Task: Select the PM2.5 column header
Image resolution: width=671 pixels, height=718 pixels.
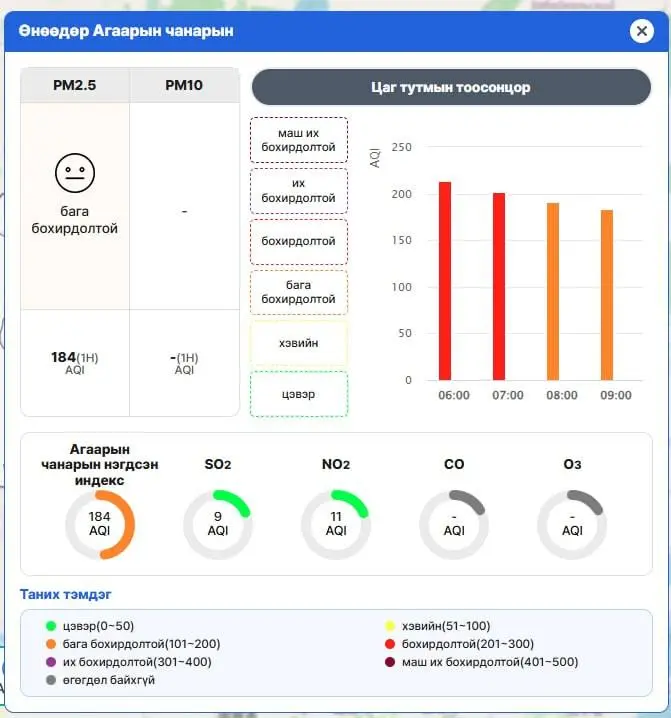Action: tap(75, 85)
